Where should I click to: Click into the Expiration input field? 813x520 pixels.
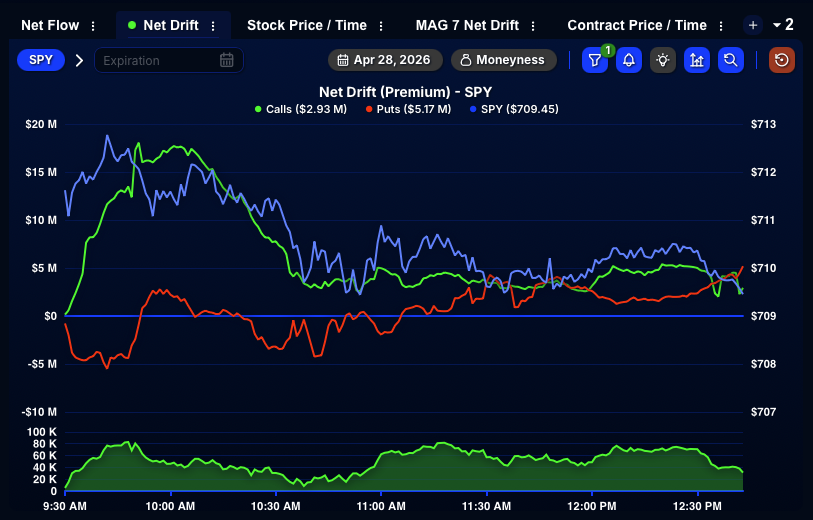(169, 60)
